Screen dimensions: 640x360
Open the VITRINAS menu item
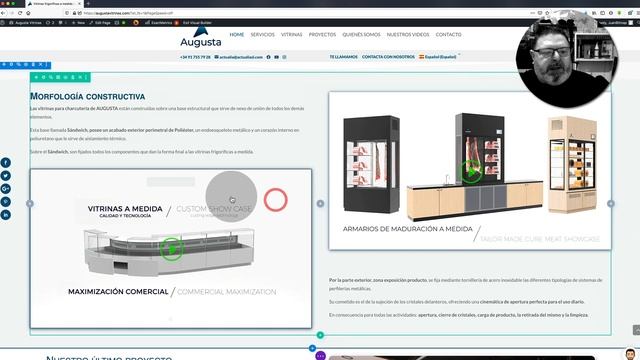[291, 35]
